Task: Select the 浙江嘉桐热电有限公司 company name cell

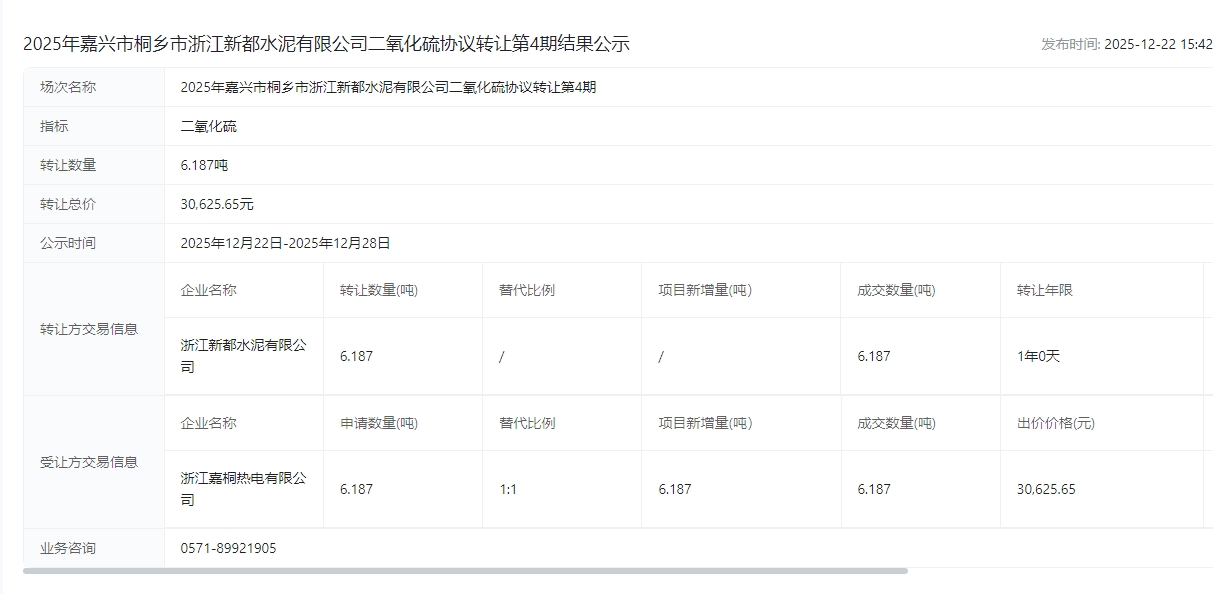Action: coord(243,489)
